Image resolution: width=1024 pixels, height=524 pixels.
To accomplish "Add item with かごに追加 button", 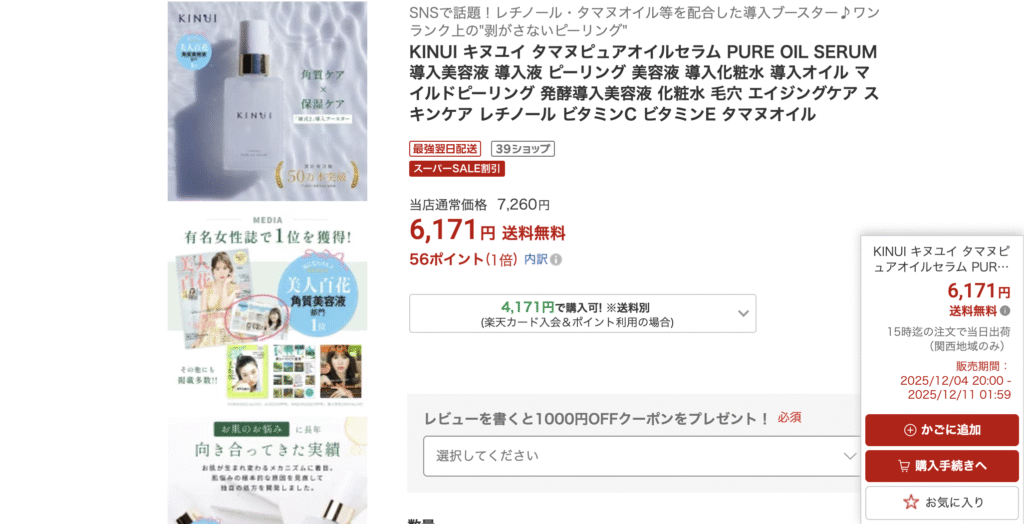I will 942,430.
